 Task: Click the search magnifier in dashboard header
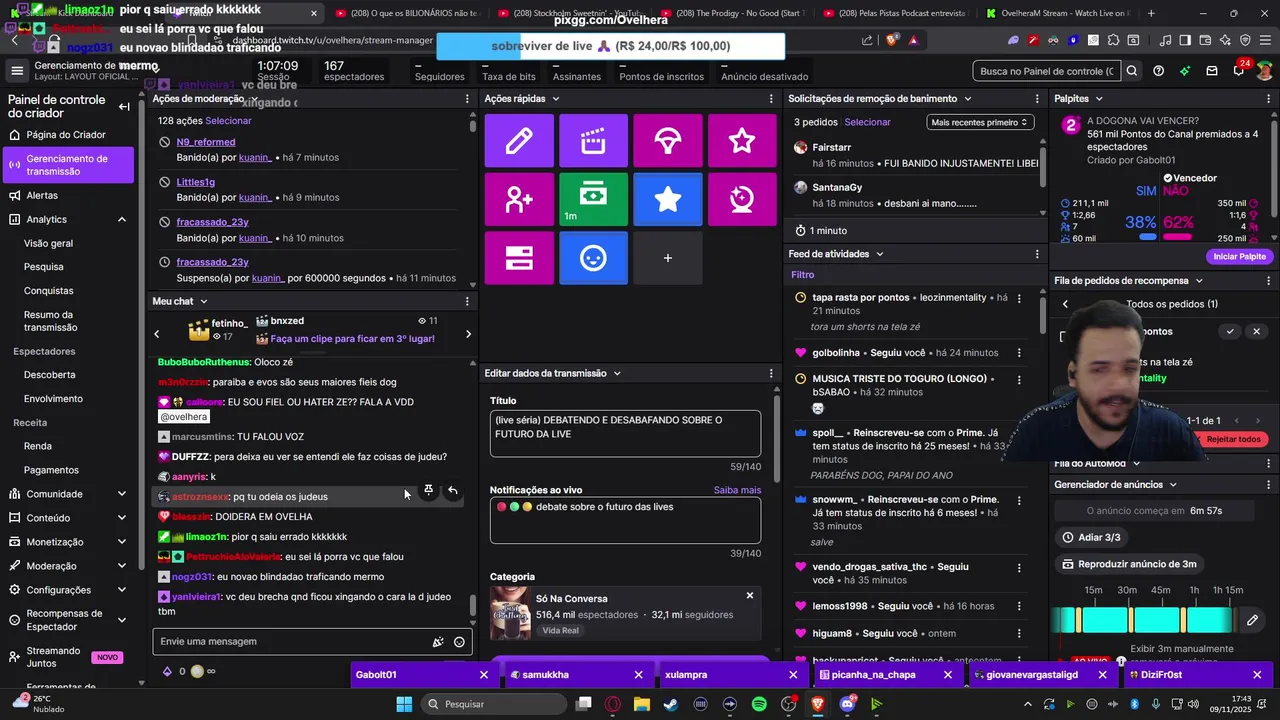click(1132, 71)
